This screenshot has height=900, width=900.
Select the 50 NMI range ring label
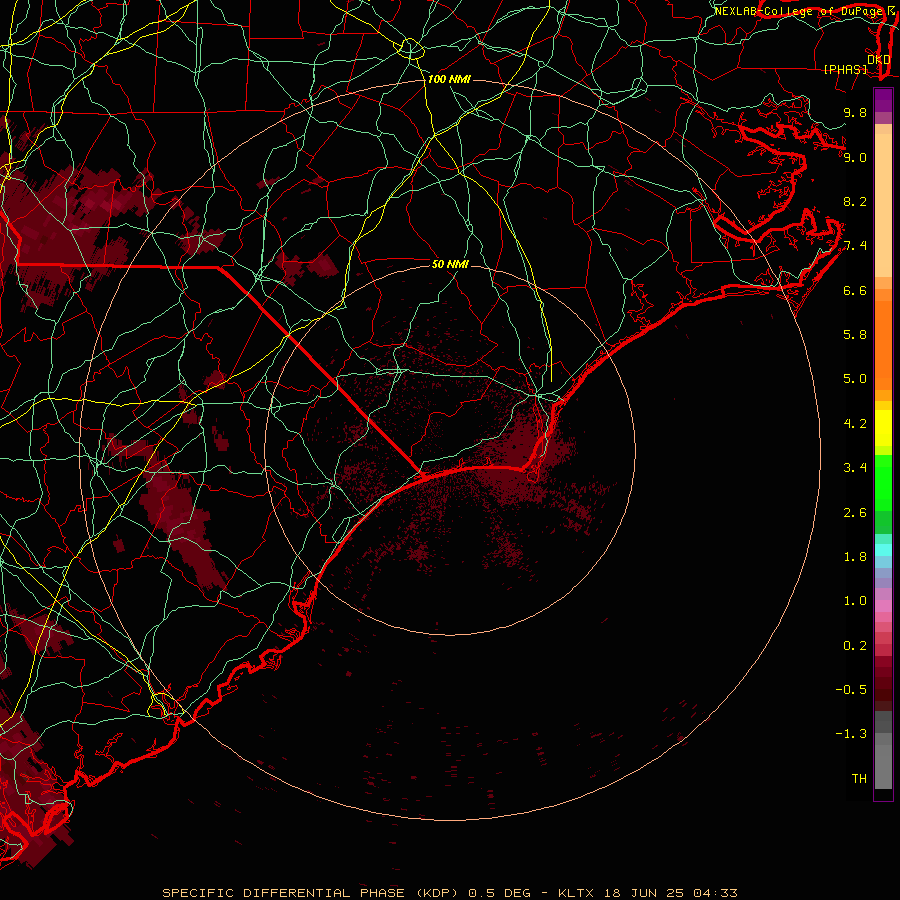click(450, 264)
